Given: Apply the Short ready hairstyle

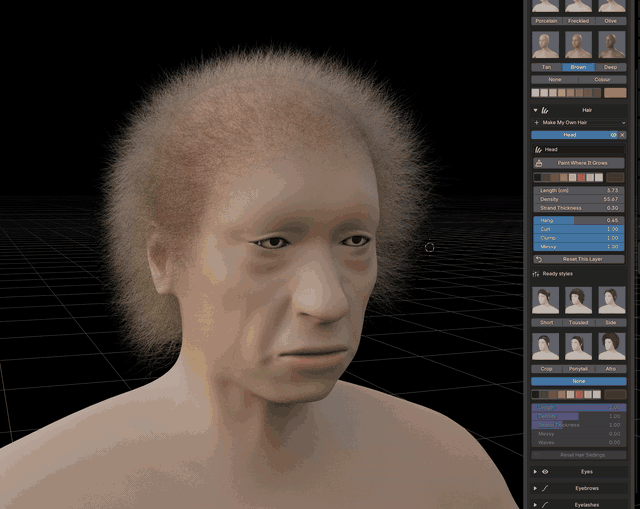Looking at the screenshot, I should tap(546, 322).
